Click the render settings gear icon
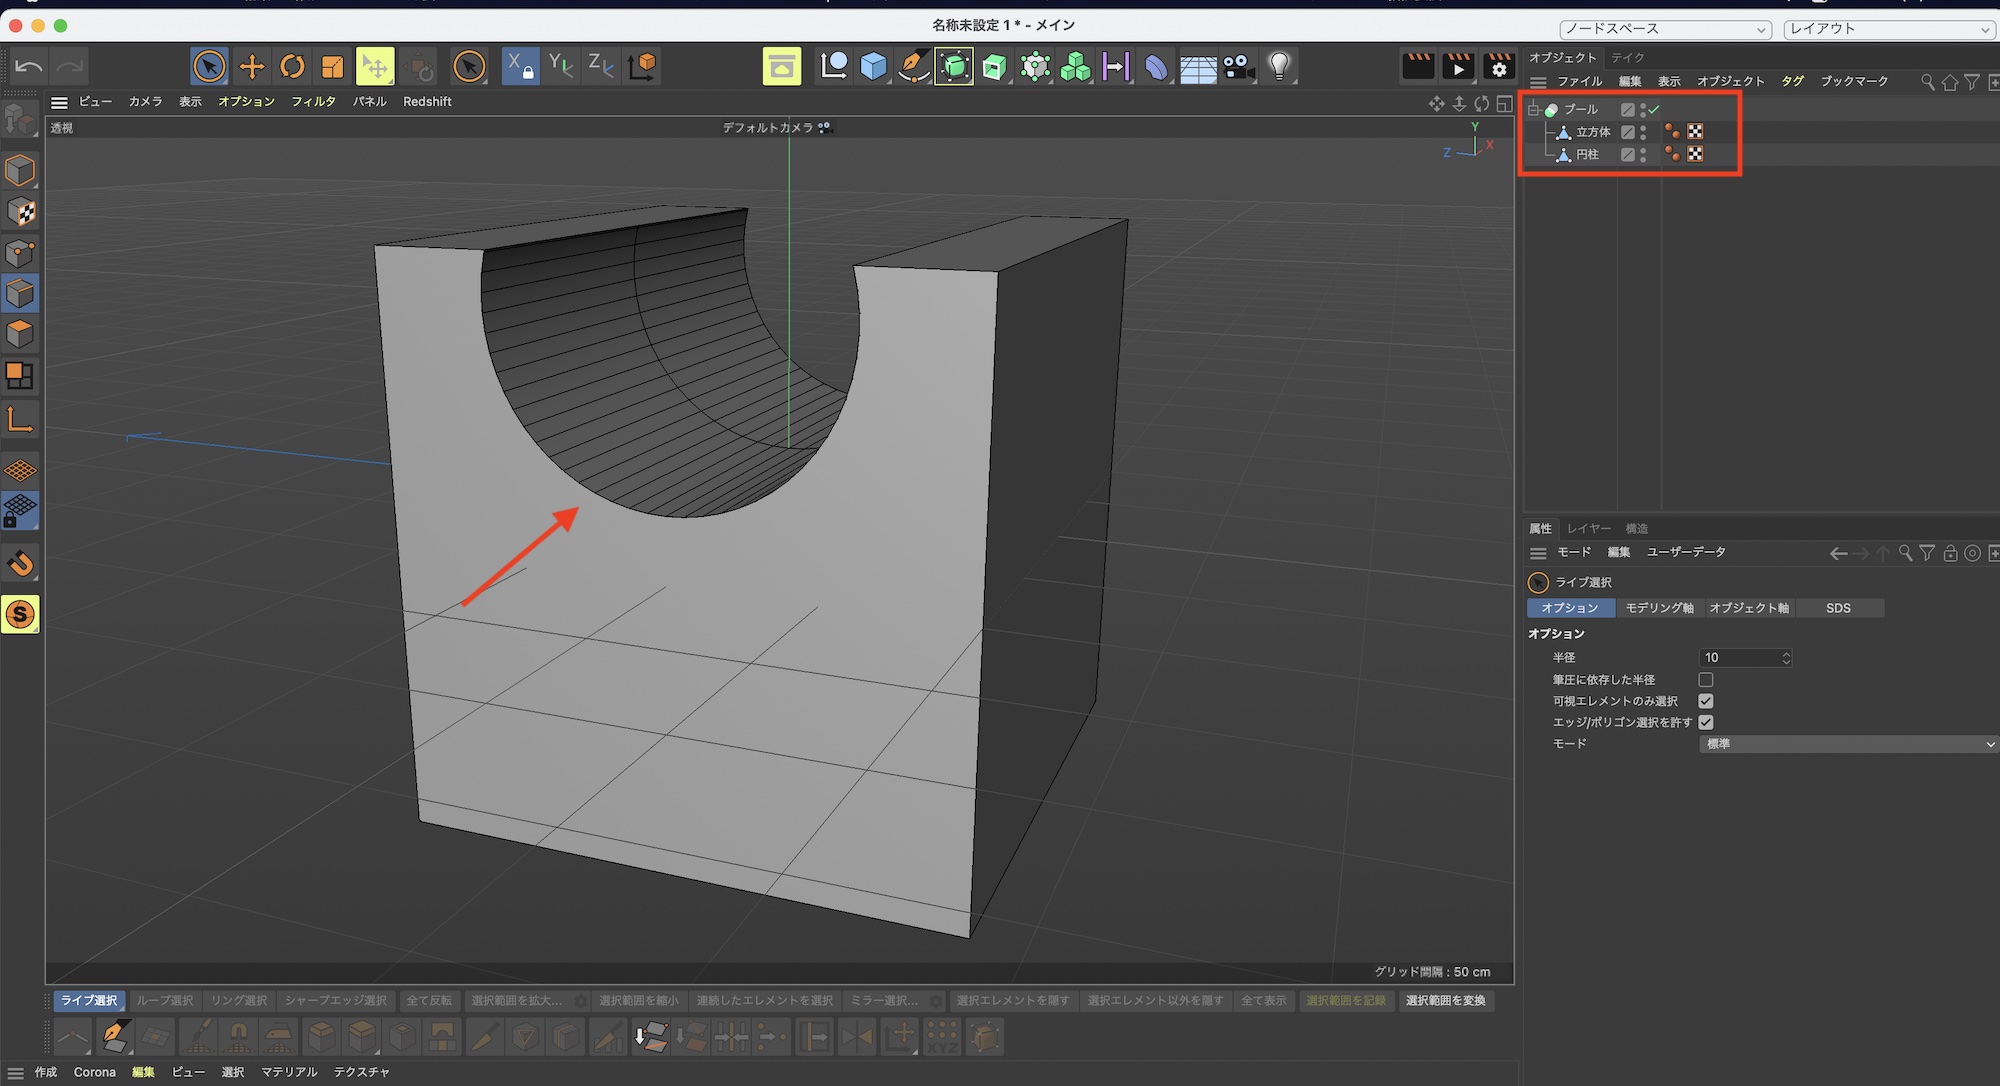2000x1086 pixels. click(1499, 68)
